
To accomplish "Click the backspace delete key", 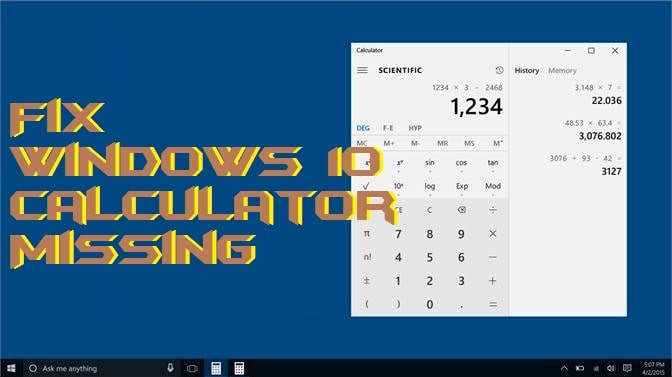I will (462, 210).
